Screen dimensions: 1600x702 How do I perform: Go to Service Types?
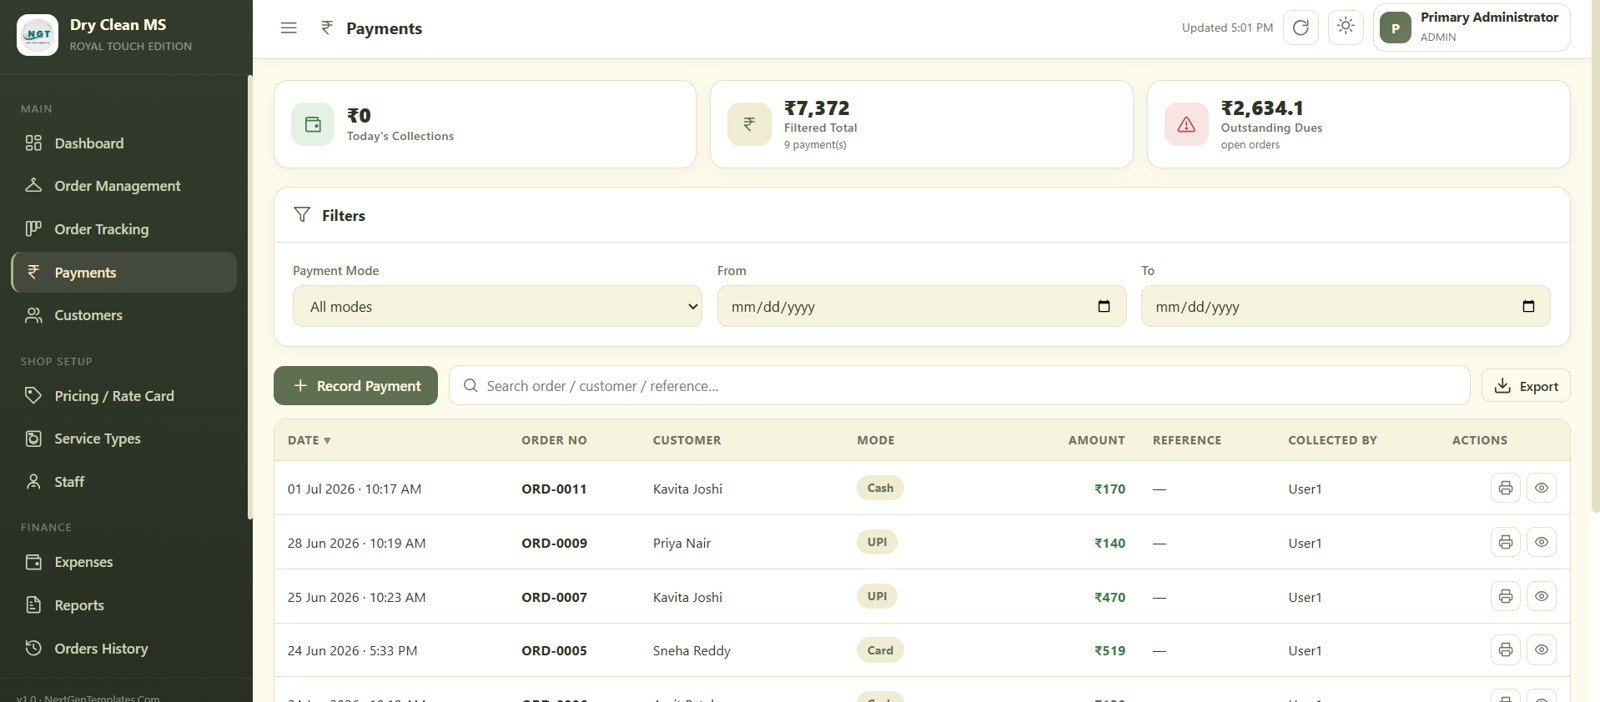[x=124, y=438]
